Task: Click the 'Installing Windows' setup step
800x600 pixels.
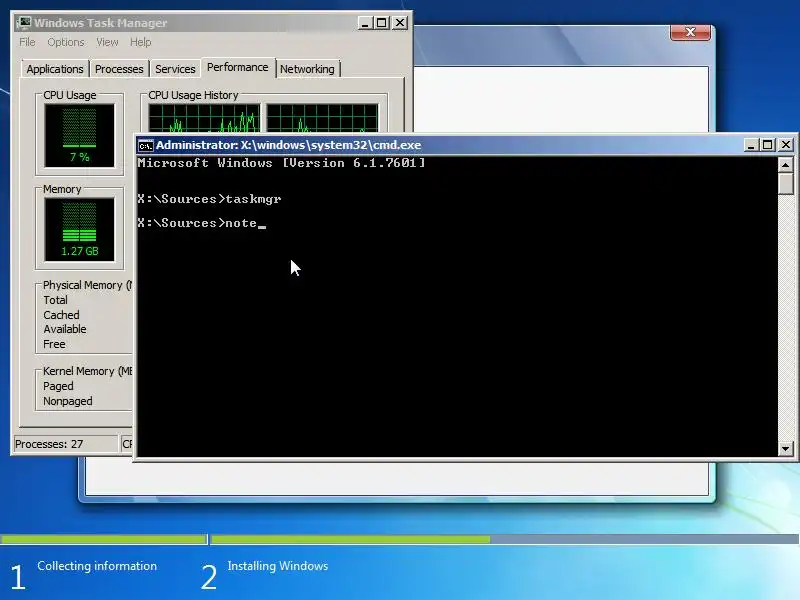Action: coord(278,566)
